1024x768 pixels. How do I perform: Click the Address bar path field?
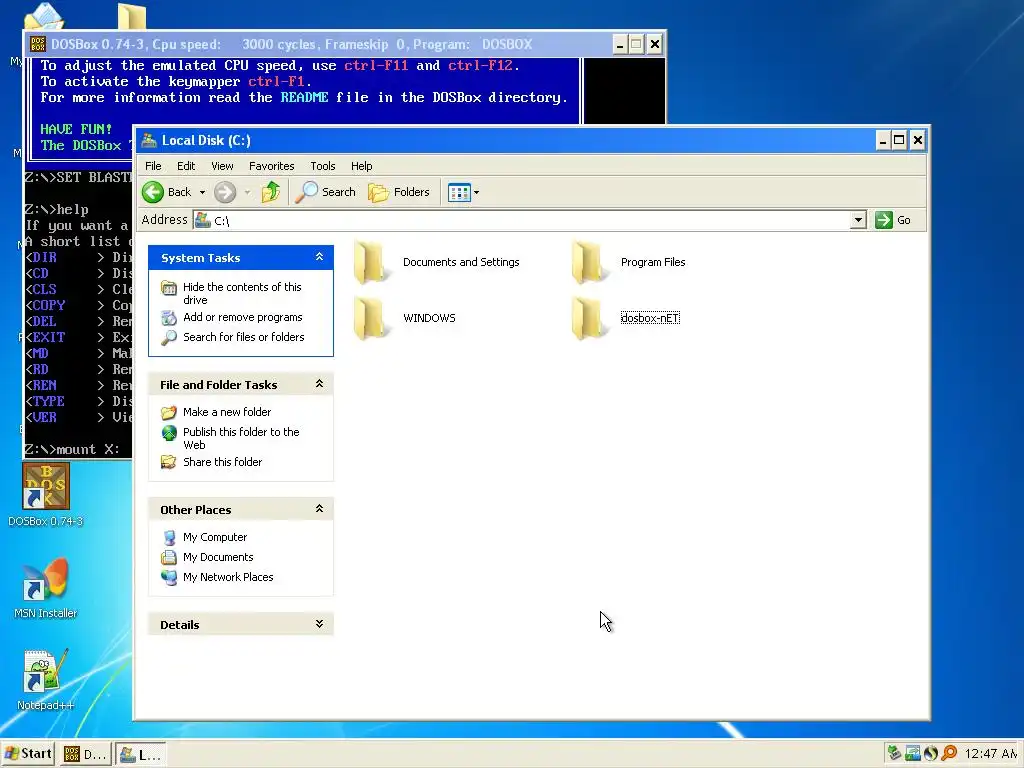pyautogui.click(x=522, y=220)
